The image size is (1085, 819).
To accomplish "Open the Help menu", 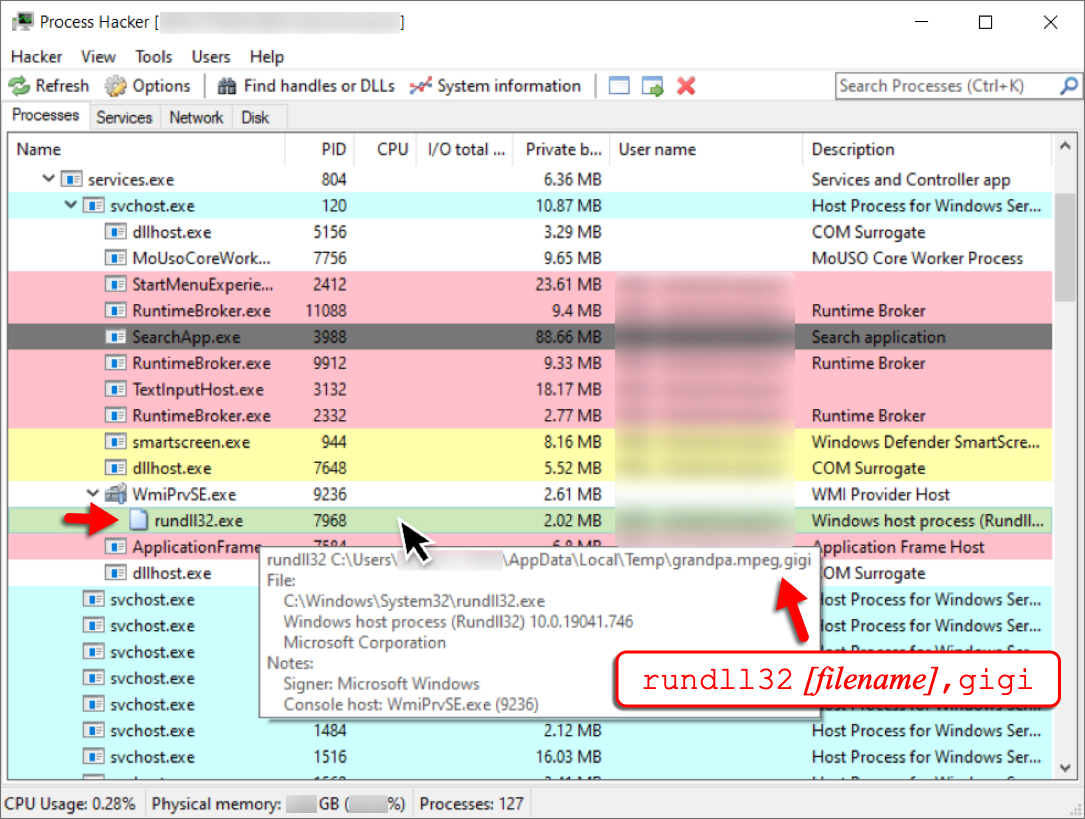I will click(x=266, y=57).
